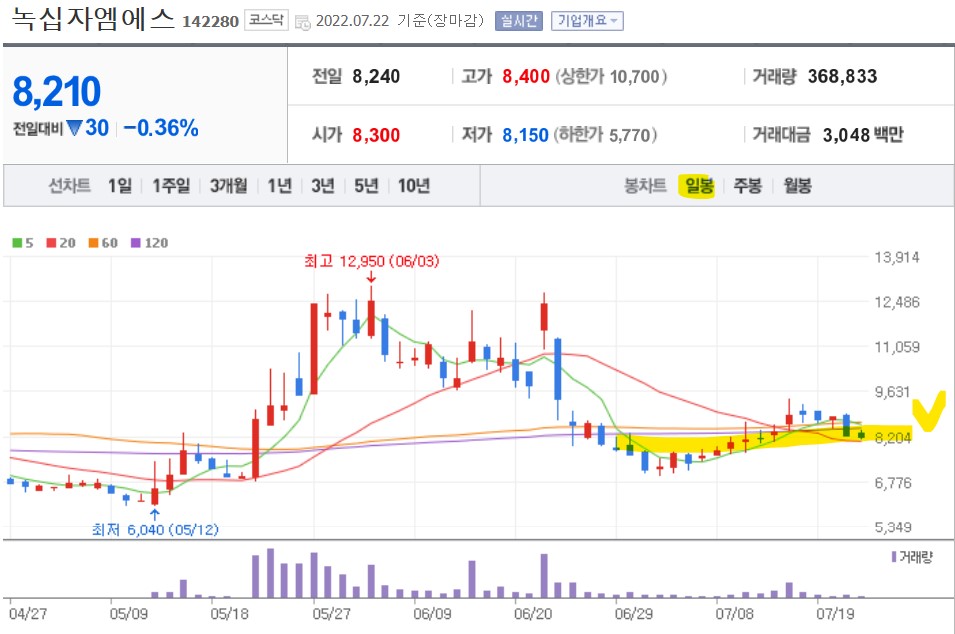The width and height of the screenshot is (955, 634).
Task: Switch to the 주봉 weekly candle chart
Action: click(x=748, y=185)
